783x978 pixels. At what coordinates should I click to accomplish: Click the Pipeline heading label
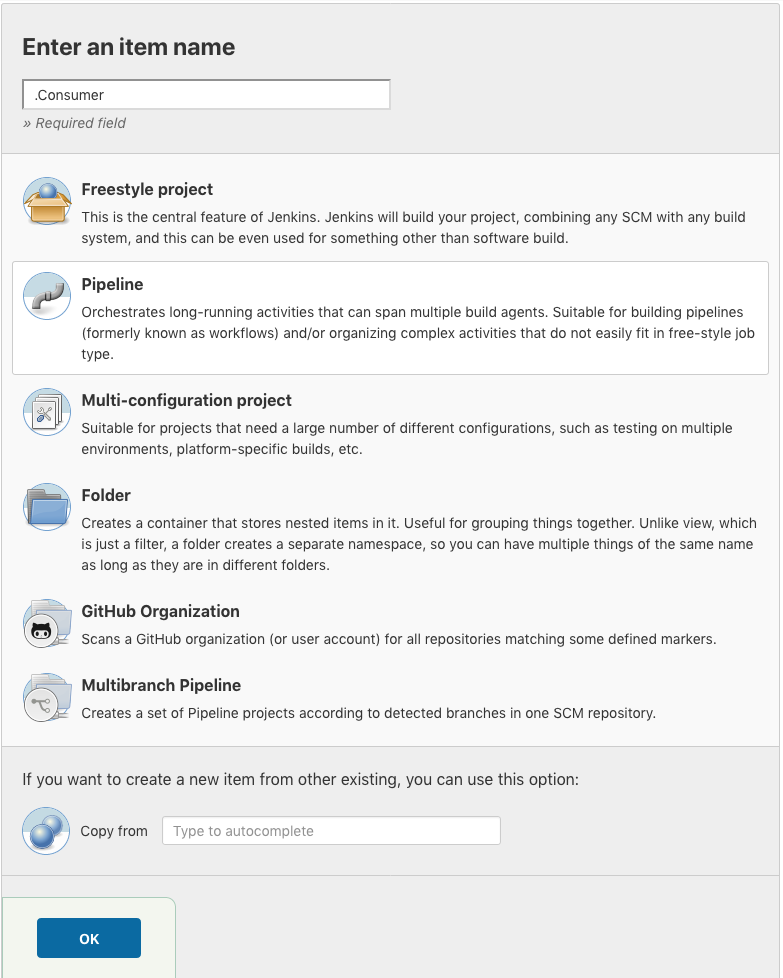pyautogui.click(x=112, y=284)
